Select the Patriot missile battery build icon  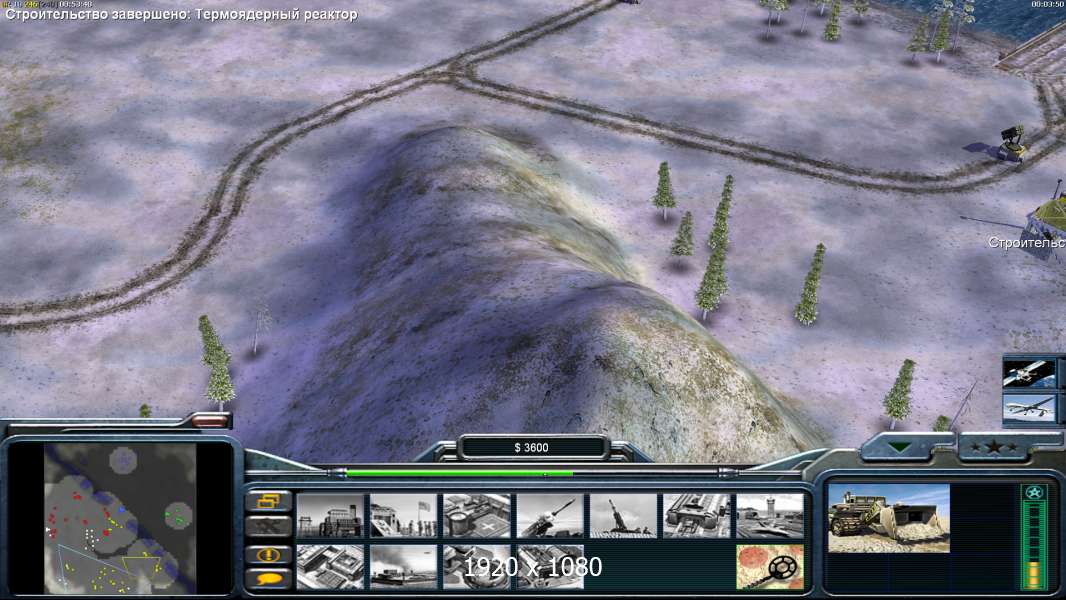pyautogui.click(x=550, y=516)
